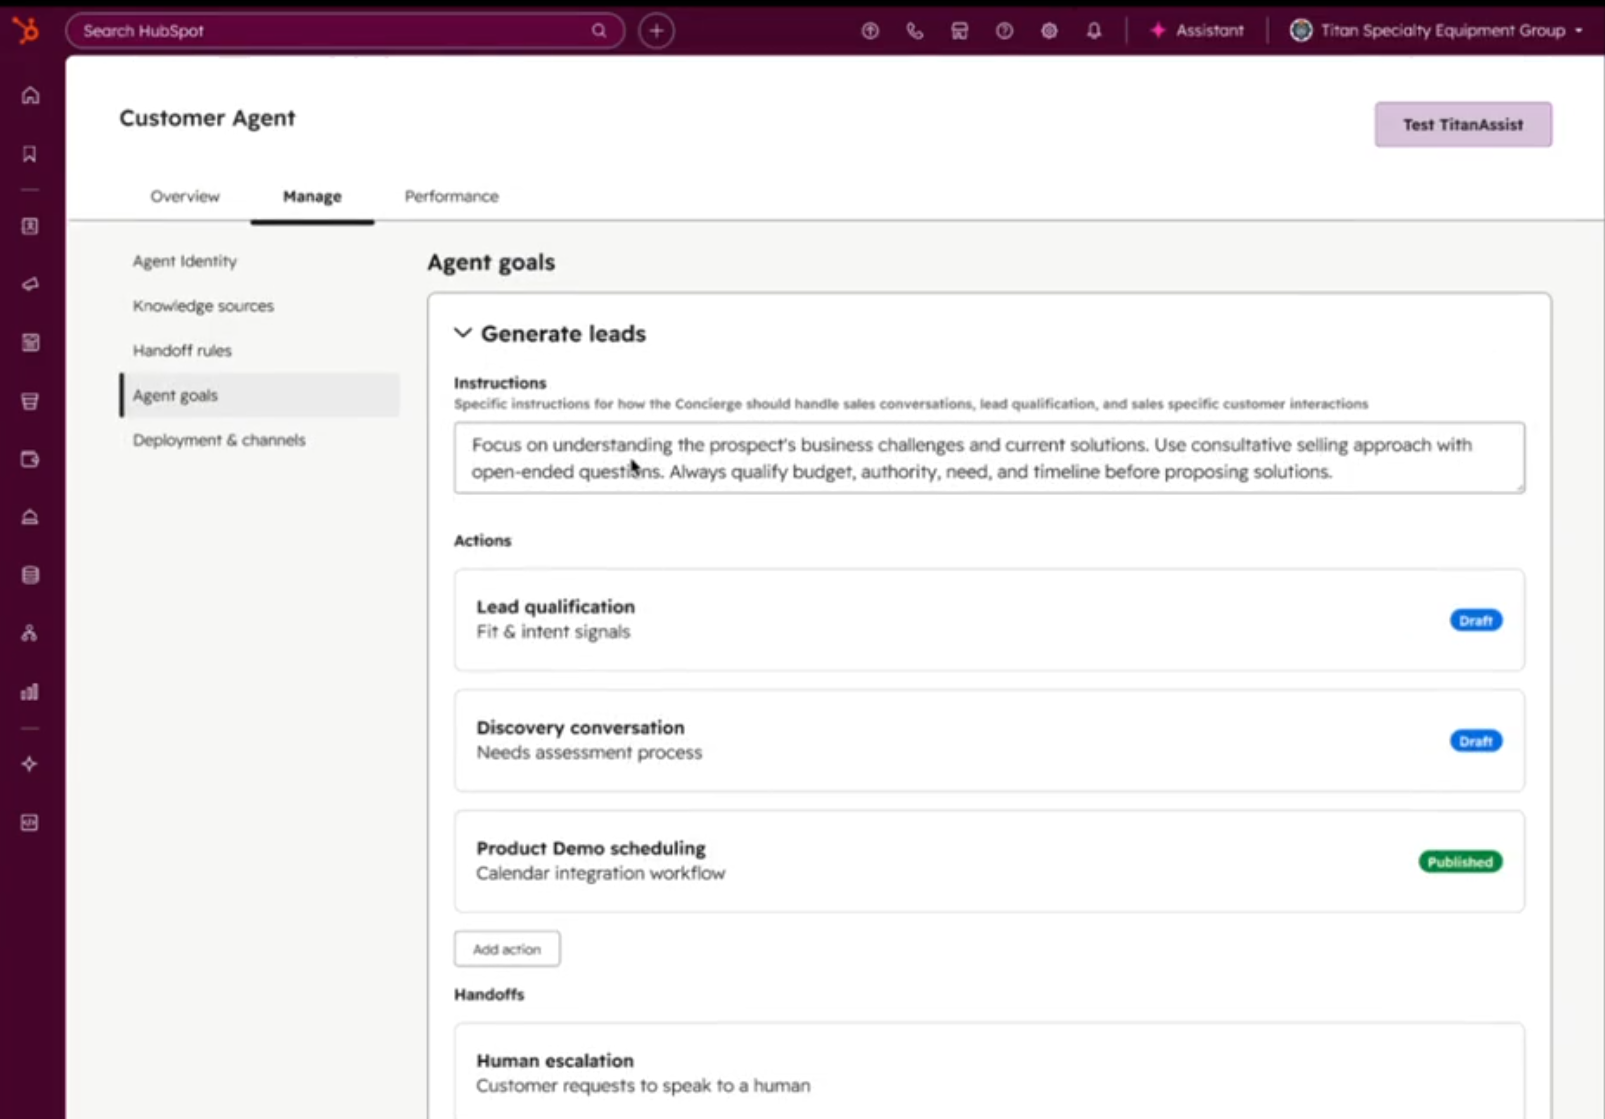
Task: Click Draft badge on Lead qualification
Action: pos(1476,621)
